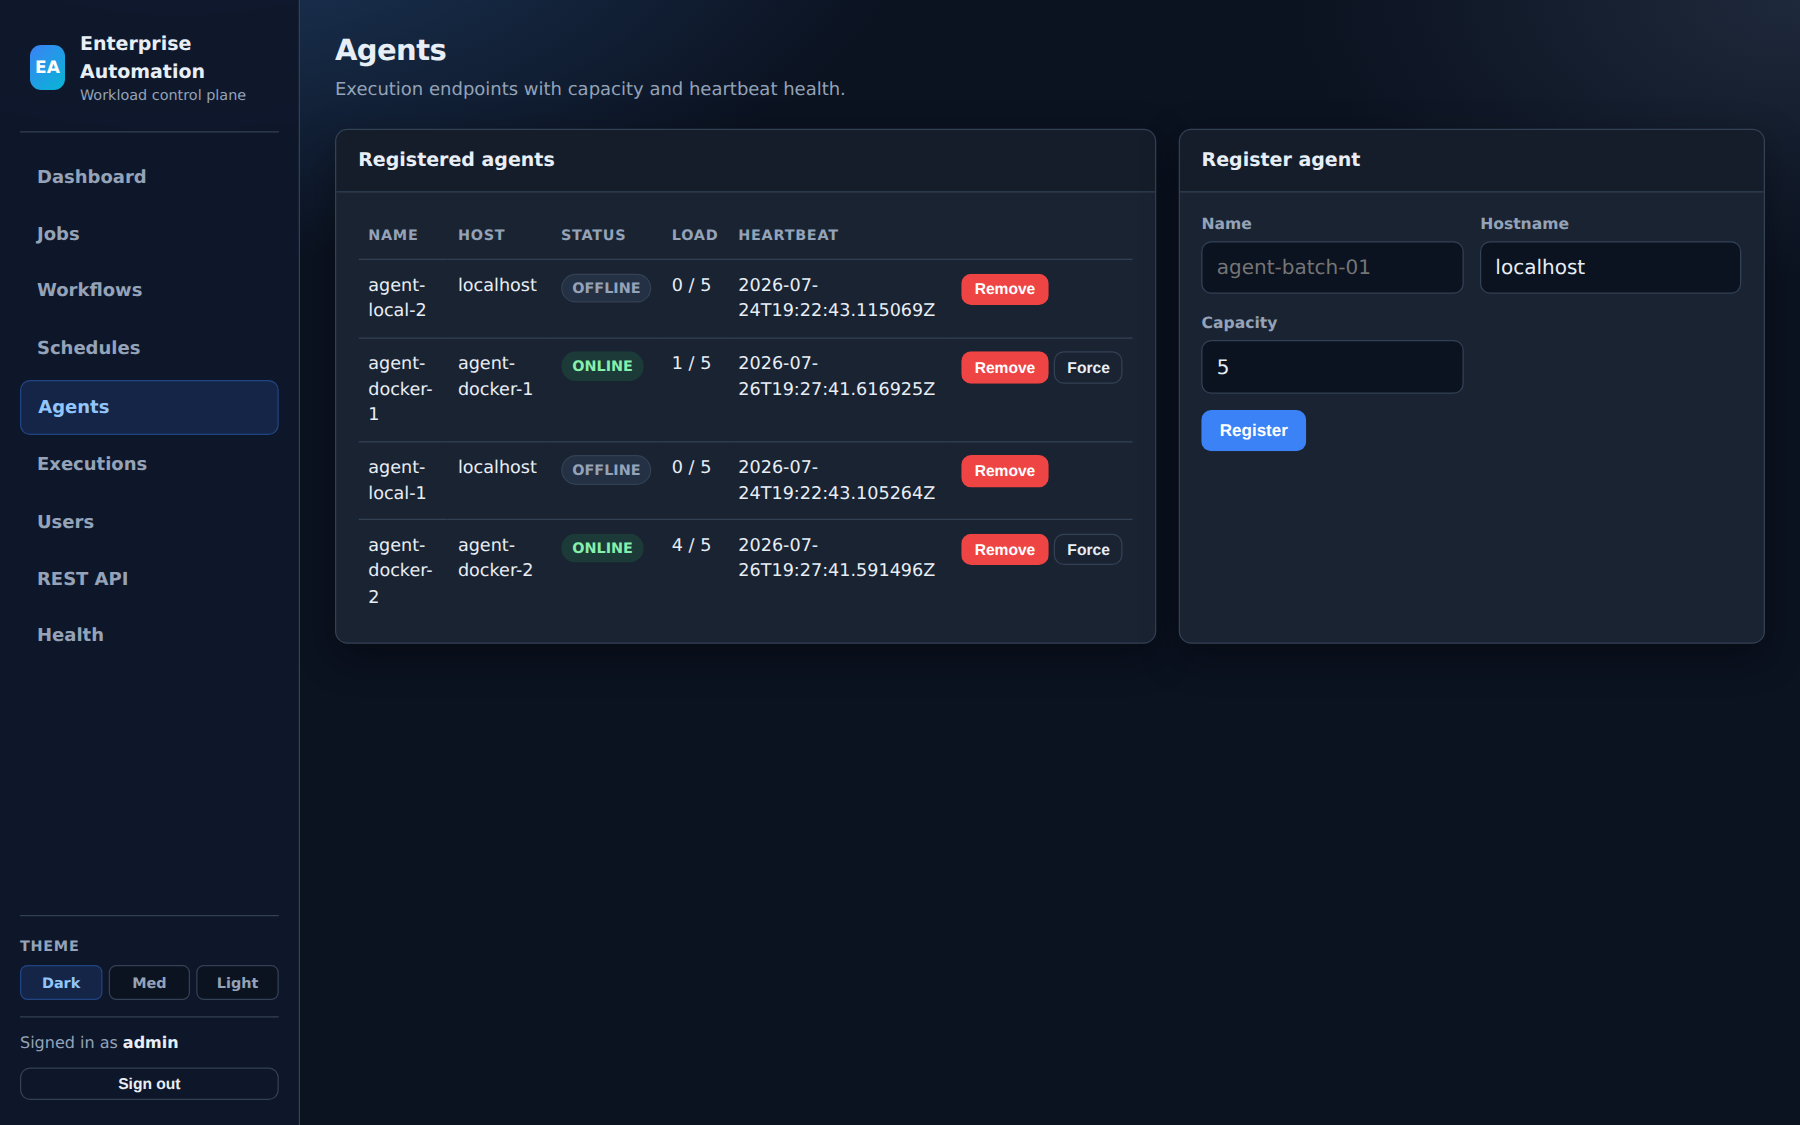Focus the Hostname input field
The width and height of the screenshot is (1800, 1125).
click(x=1610, y=267)
